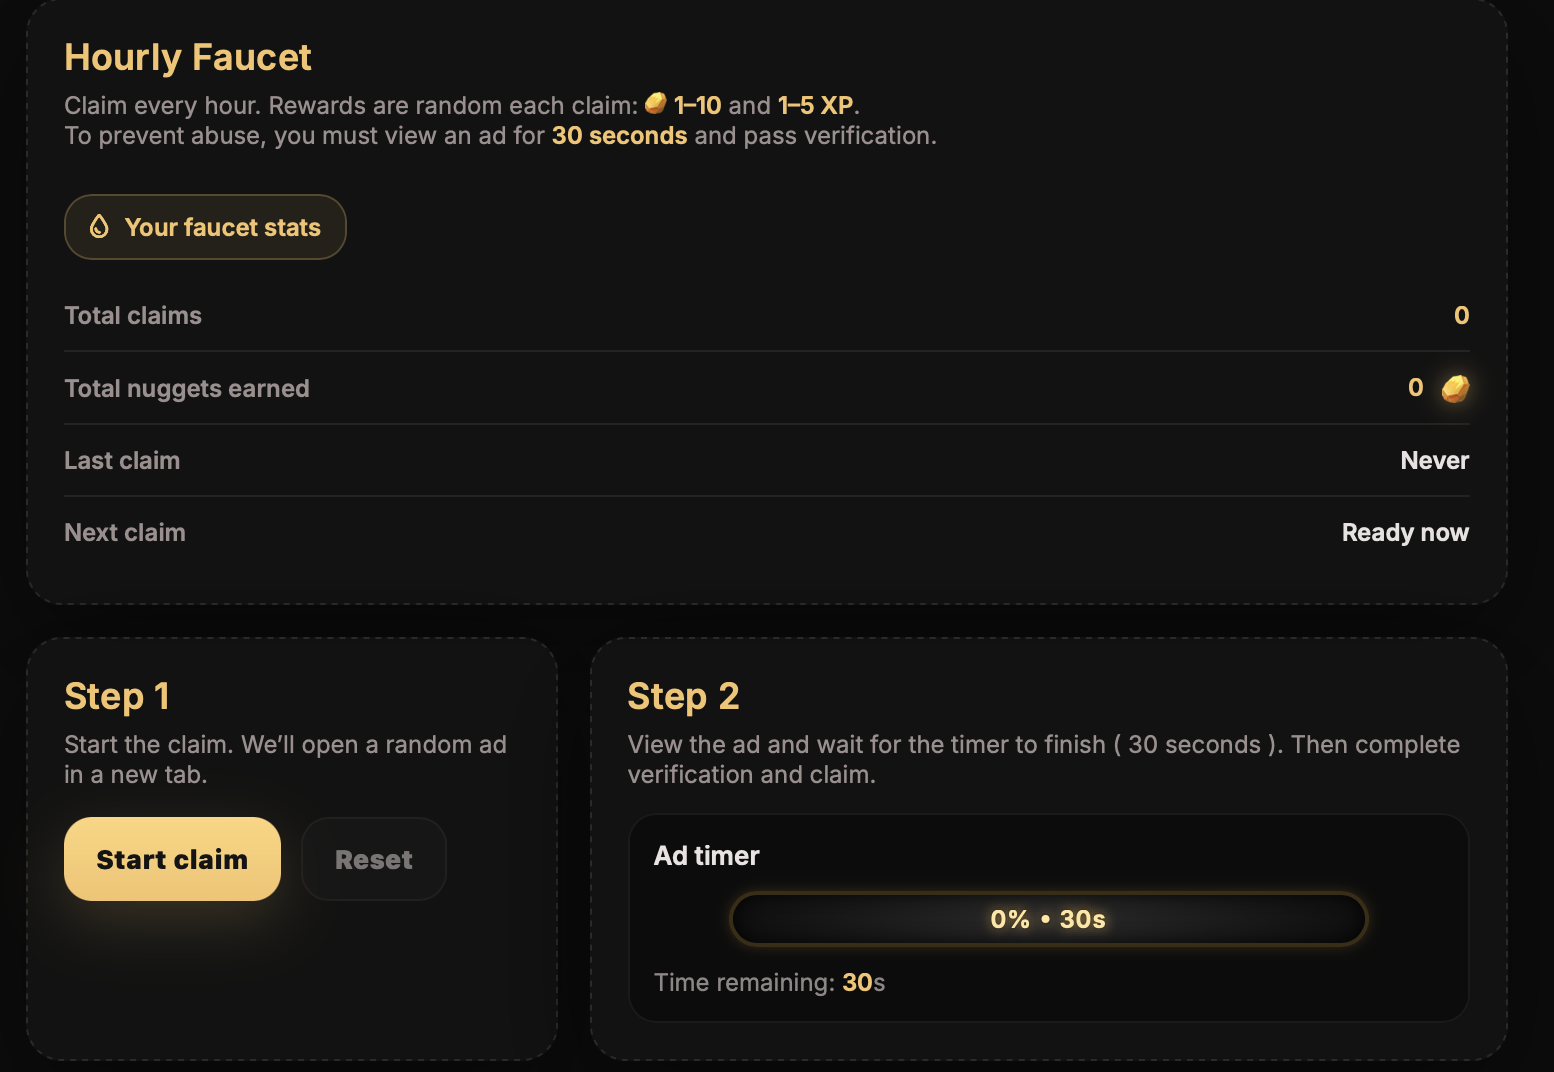
Task: Click the Total nuggets earned label
Action: pos(187,388)
